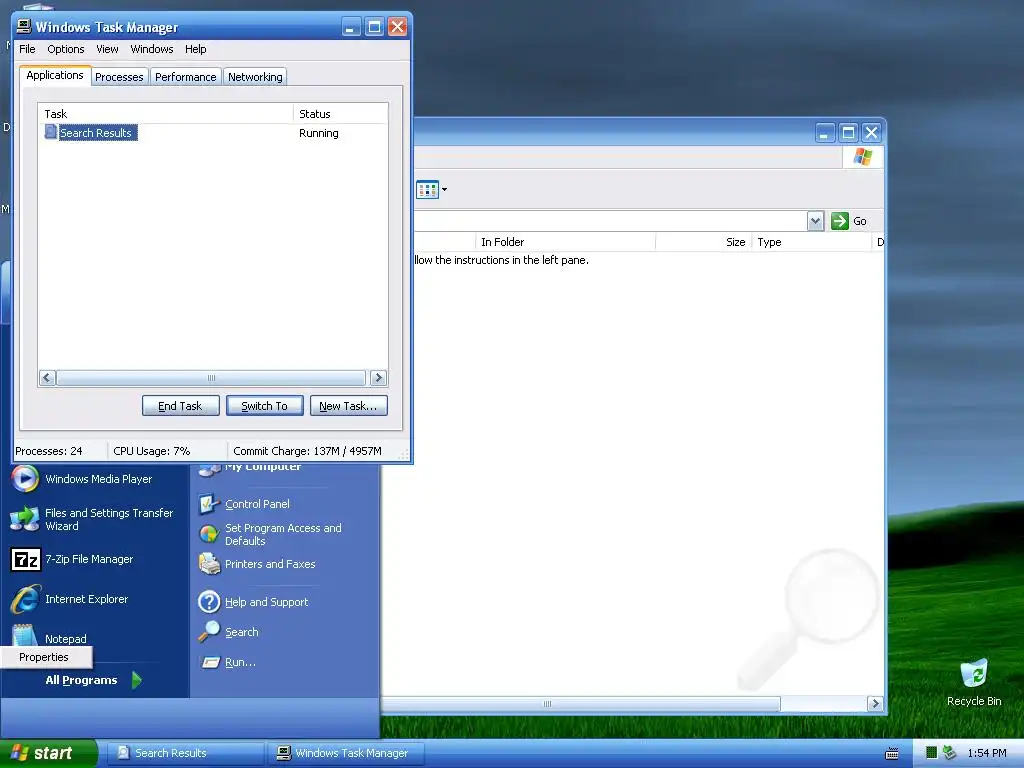Click the End Task button

pyautogui.click(x=180, y=406)
